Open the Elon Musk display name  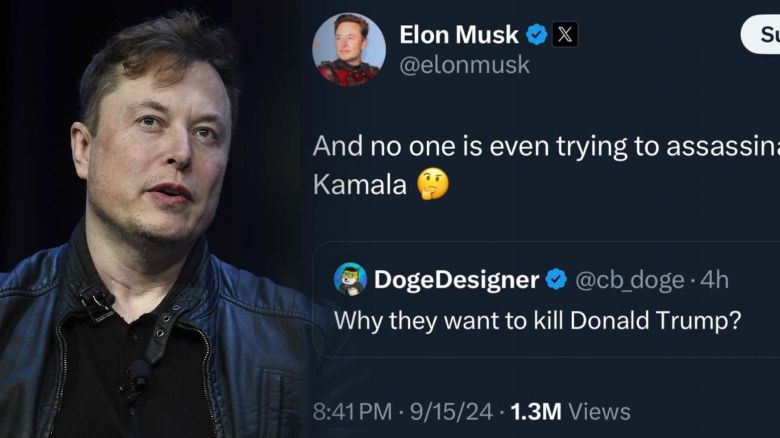tap(459, 35)
